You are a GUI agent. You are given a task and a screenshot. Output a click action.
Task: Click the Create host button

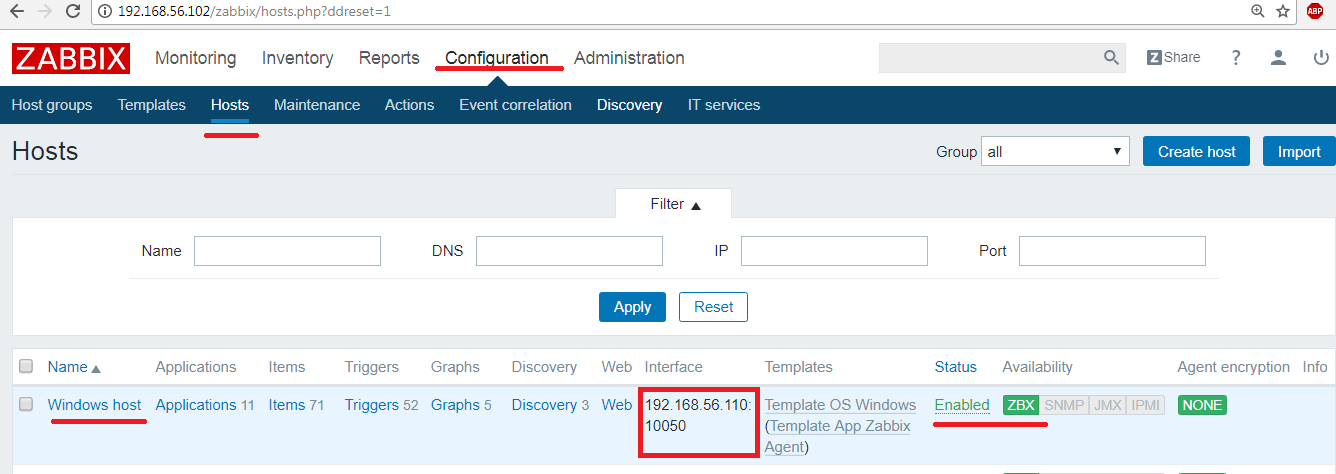[x=1196, y=152]
